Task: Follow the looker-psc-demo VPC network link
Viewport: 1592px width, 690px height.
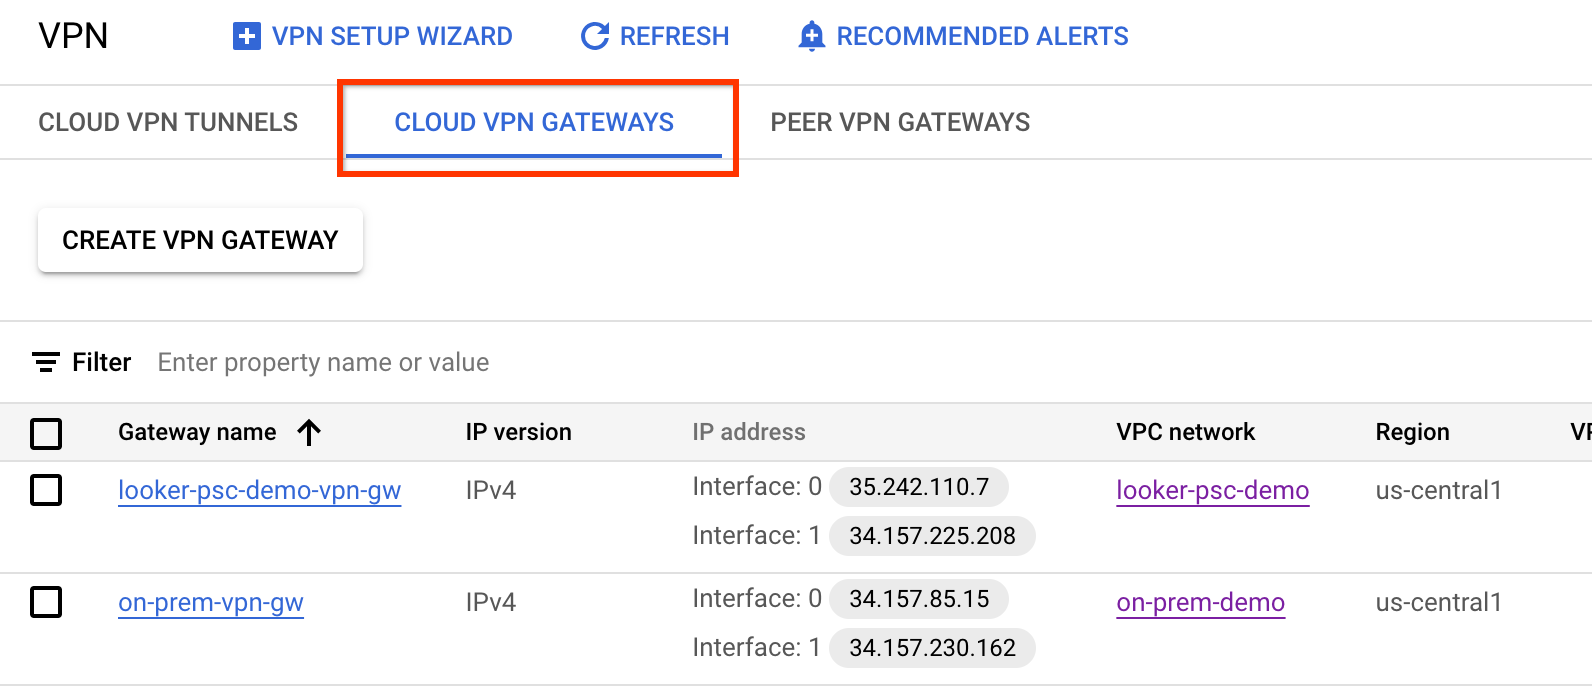Action: click(x=1212, y=490)
